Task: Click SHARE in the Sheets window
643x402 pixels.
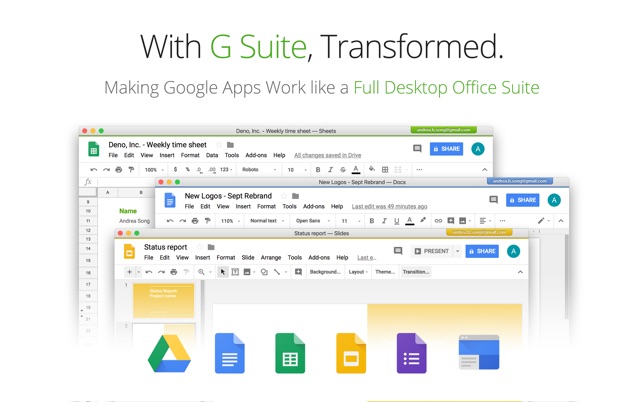Action: click(446, 149)
